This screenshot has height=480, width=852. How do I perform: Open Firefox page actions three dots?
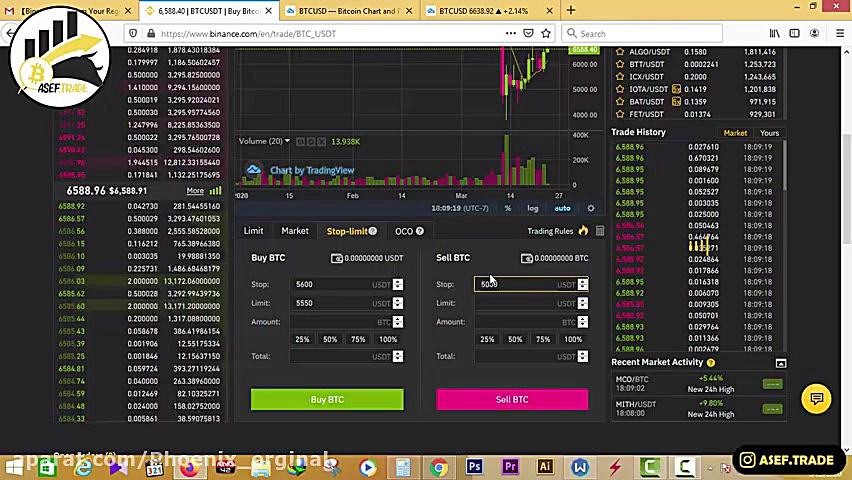pos(511,33)
